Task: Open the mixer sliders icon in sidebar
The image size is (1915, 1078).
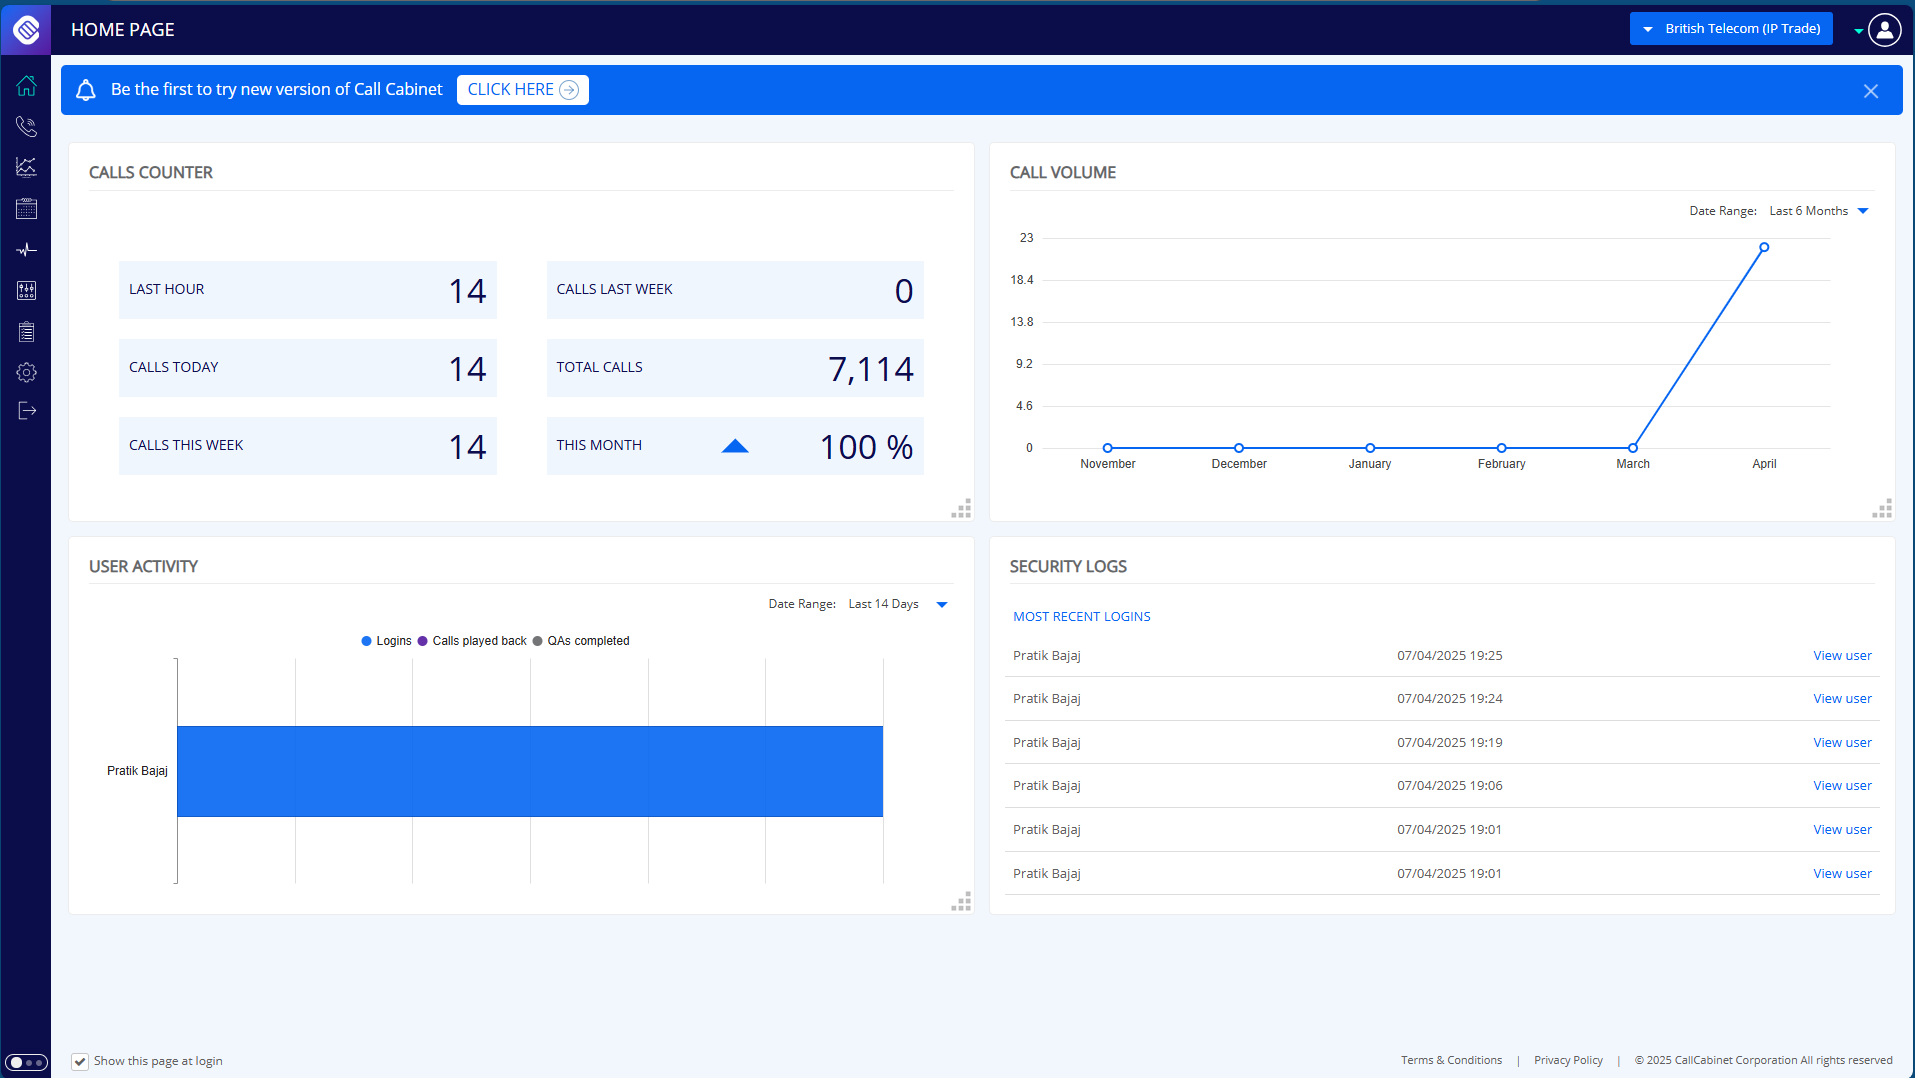Action: click(26, 290)
